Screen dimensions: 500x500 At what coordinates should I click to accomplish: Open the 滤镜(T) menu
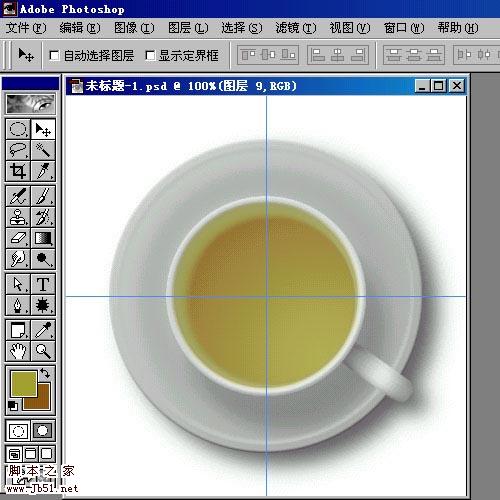coord(296,28)
